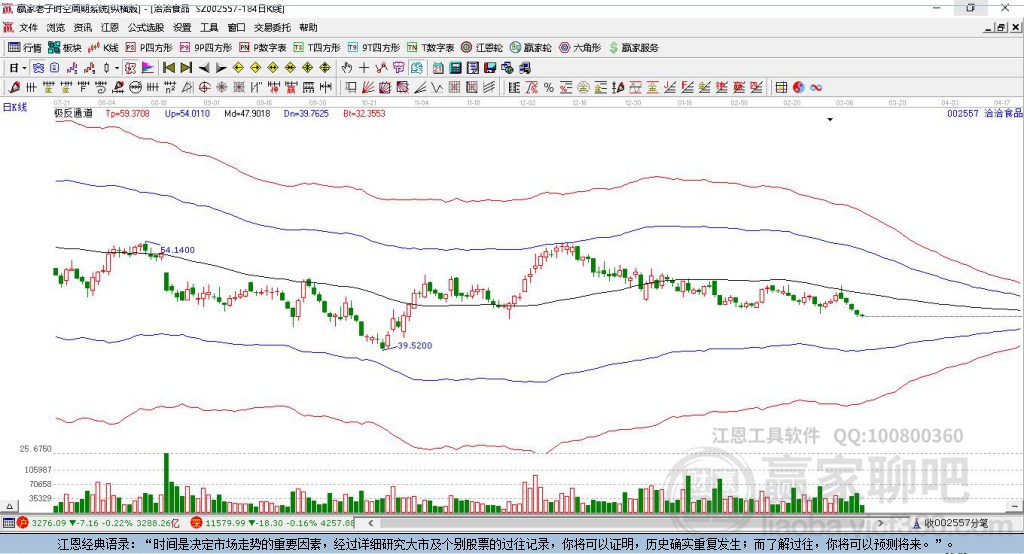
Task: Click the Bt=32.3553 value
Action: [x=364, y=114]
